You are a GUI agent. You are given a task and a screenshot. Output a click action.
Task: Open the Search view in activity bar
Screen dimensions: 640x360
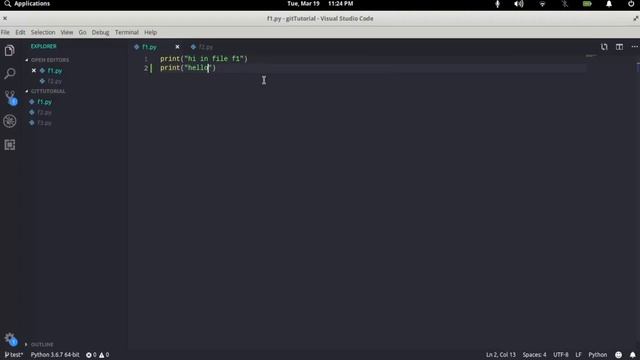coord(9,73)
